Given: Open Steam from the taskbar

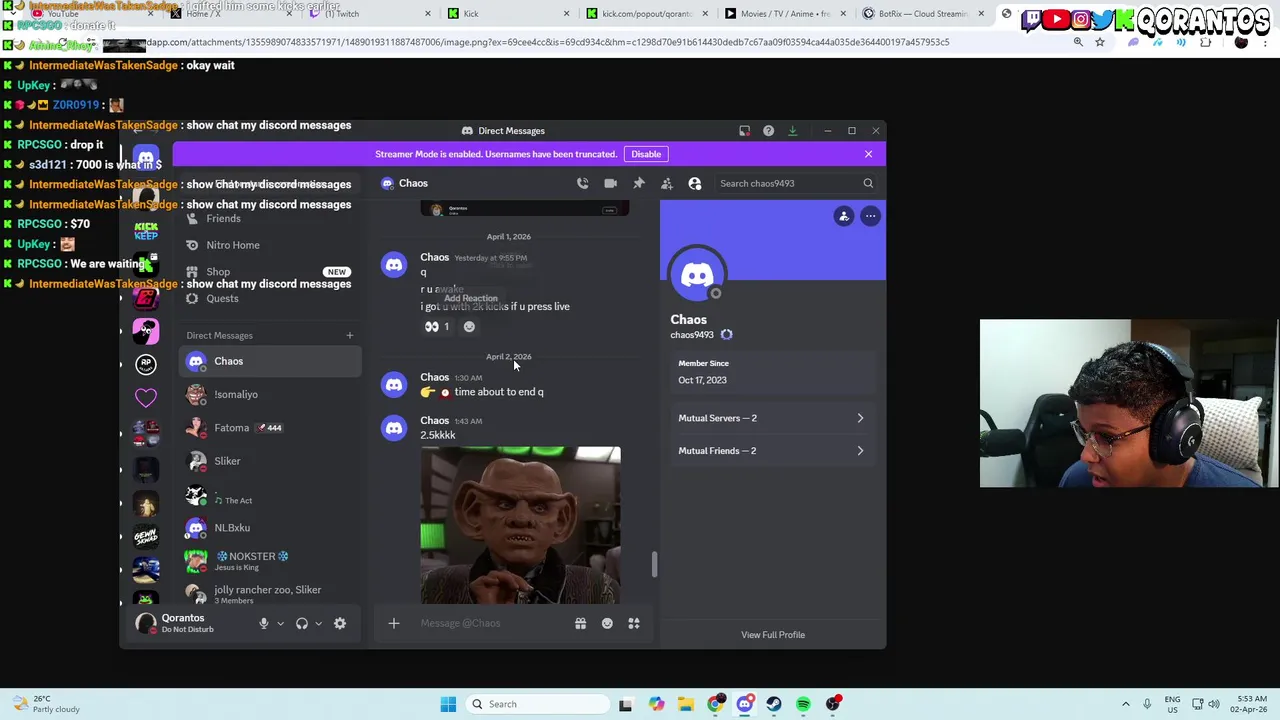Looking at the screenshot, I should pyautogui.click(x=774, y=704).
